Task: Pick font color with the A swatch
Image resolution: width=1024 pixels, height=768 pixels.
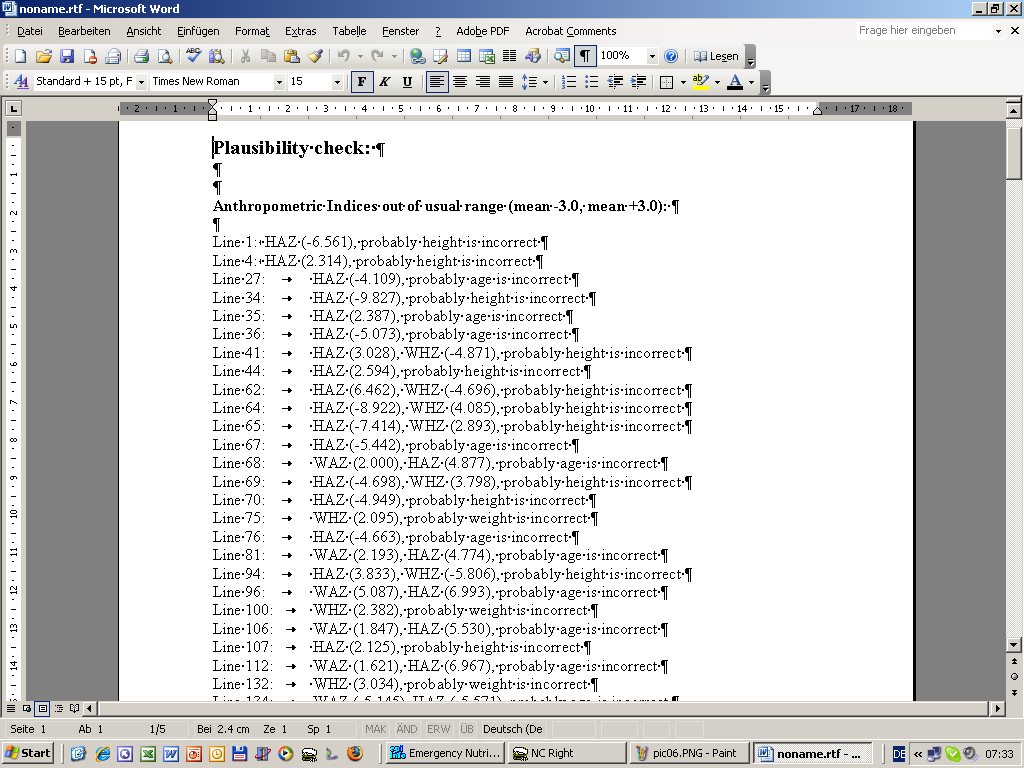Action: click(735, 82)
